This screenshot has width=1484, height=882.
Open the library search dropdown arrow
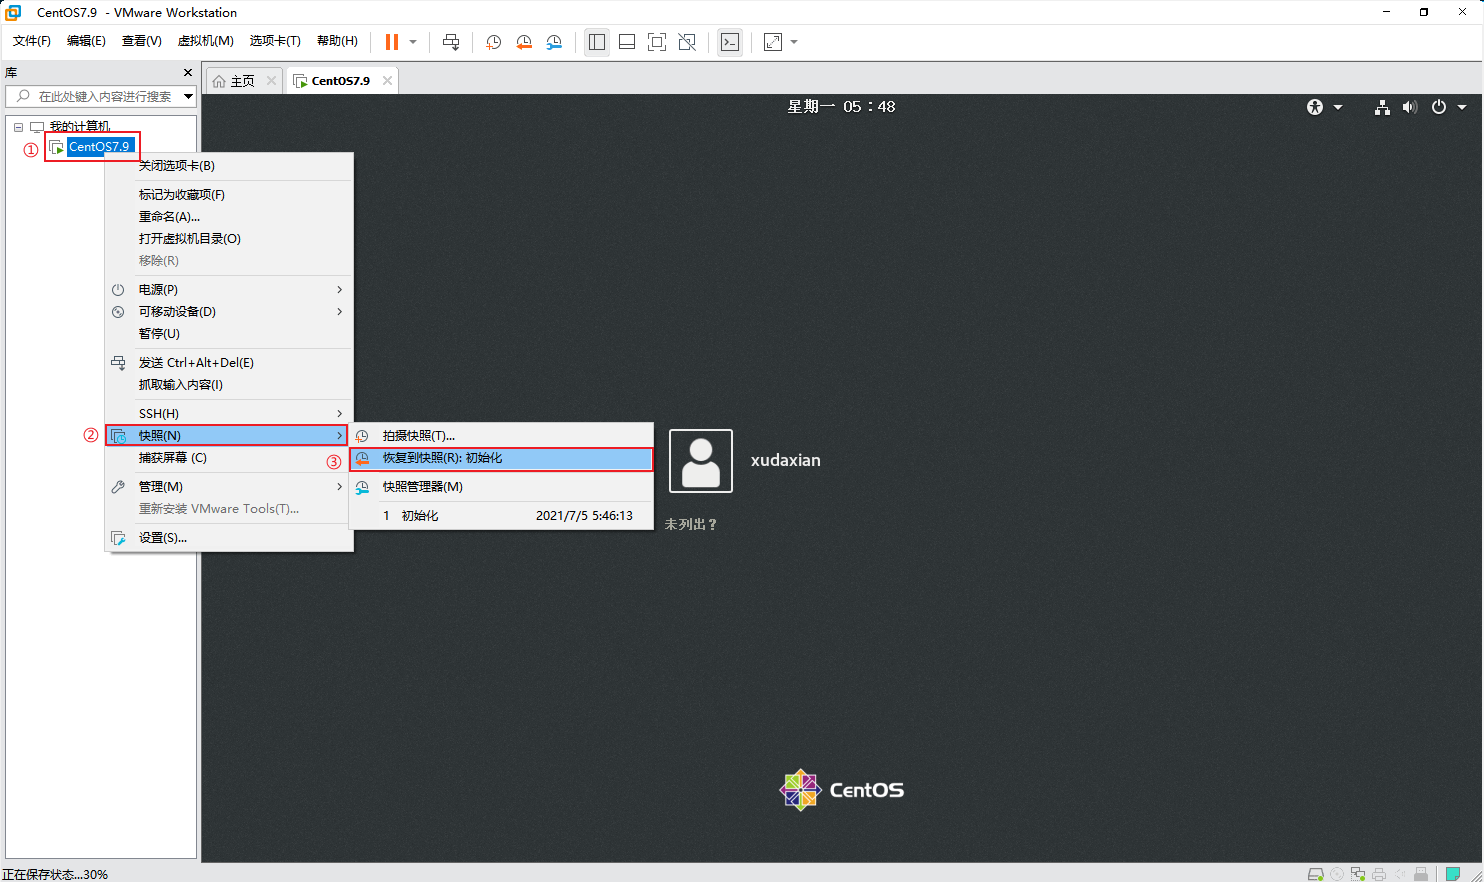coord(188,96)
